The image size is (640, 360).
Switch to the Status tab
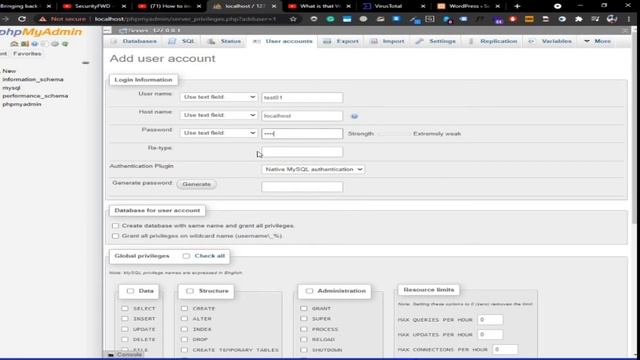click(x=224, y=41)
